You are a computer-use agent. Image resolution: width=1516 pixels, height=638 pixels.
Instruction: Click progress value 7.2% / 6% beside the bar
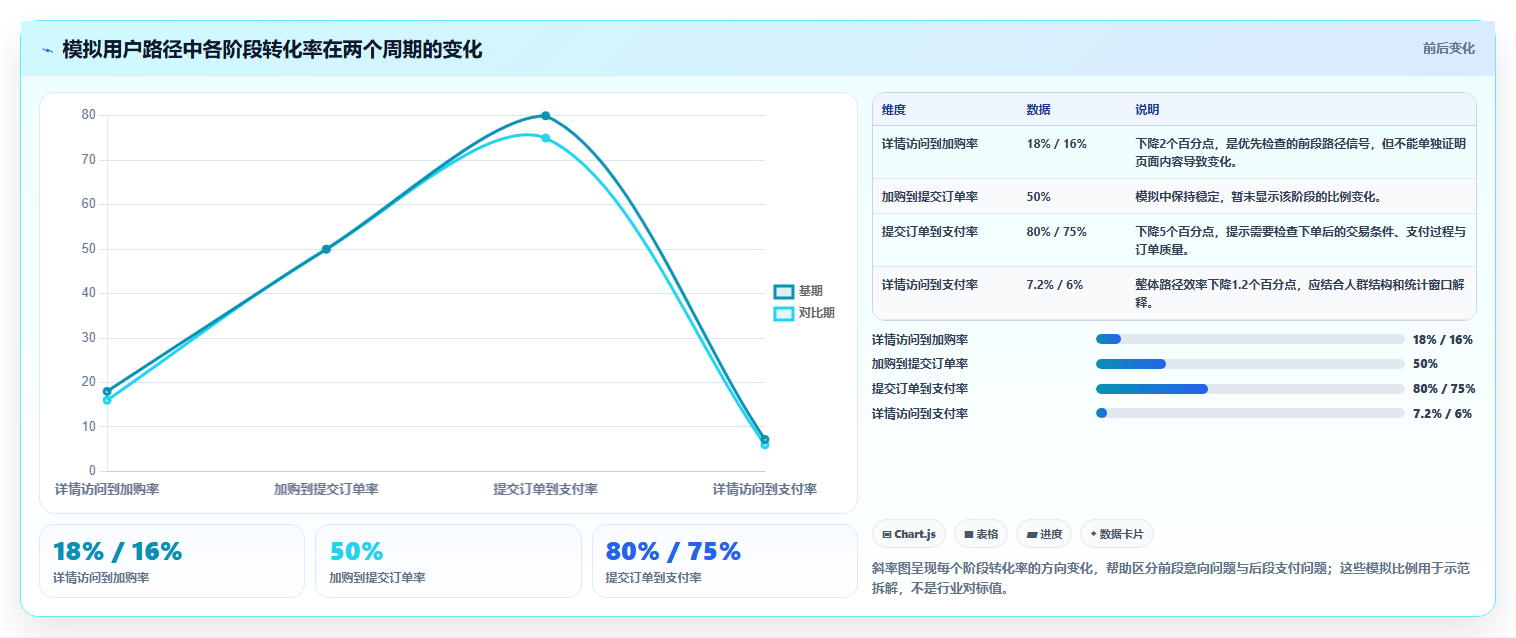(x=1442, y=414)
